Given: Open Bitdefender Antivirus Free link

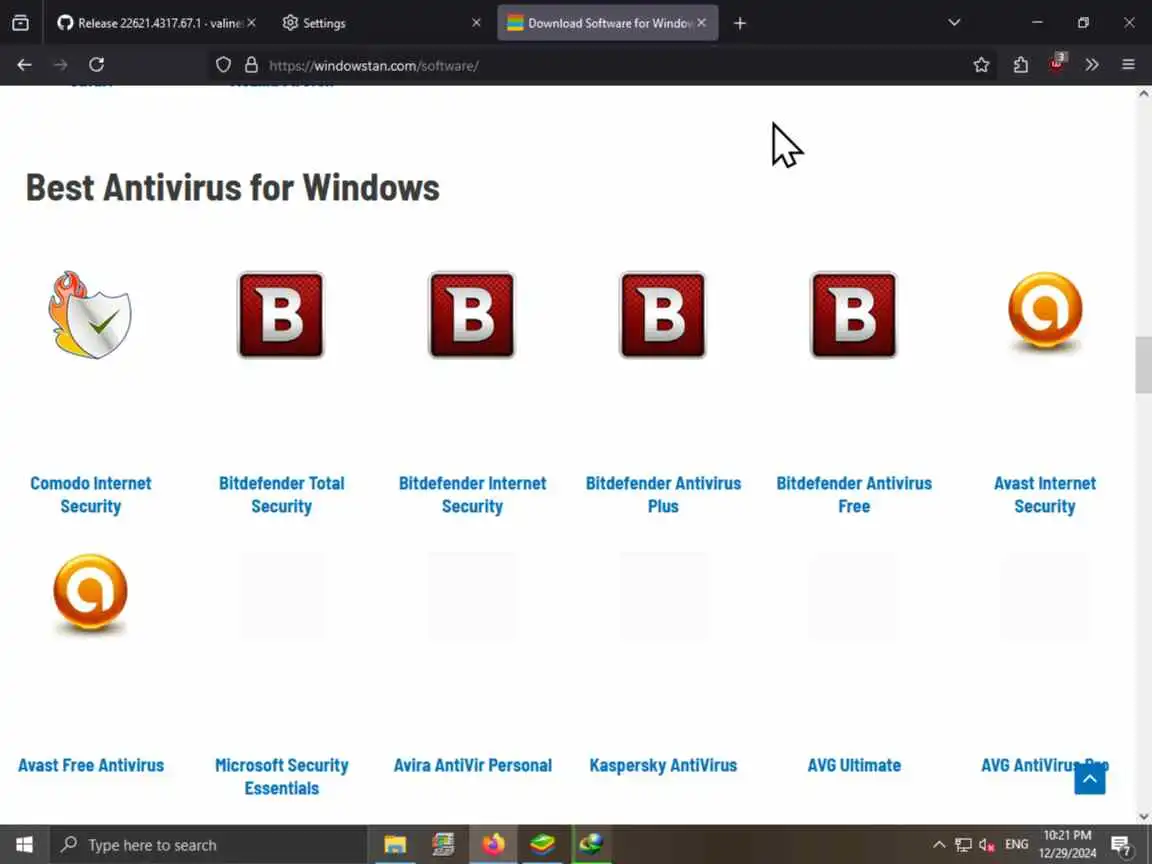Looking at the screenshot, I should click(854, 494).
